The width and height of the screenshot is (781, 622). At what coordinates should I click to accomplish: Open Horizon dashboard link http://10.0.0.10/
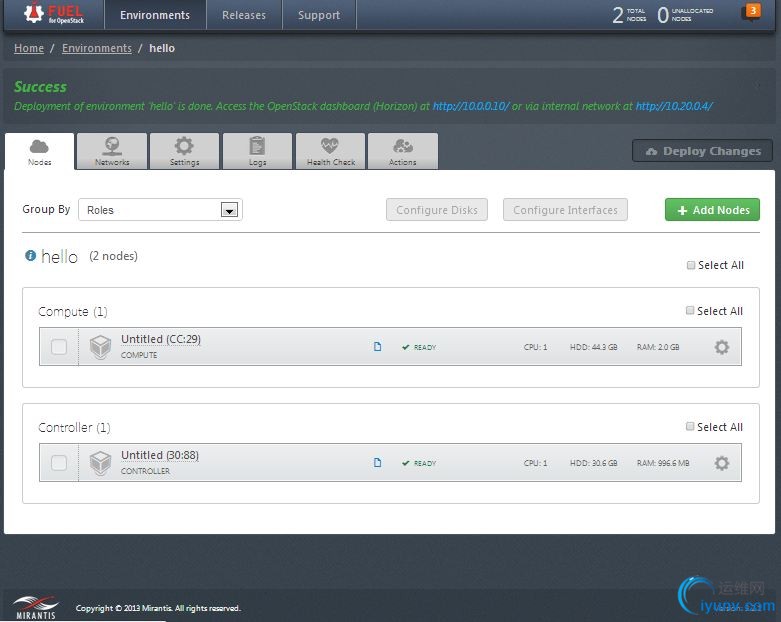(x=471, y=106)
